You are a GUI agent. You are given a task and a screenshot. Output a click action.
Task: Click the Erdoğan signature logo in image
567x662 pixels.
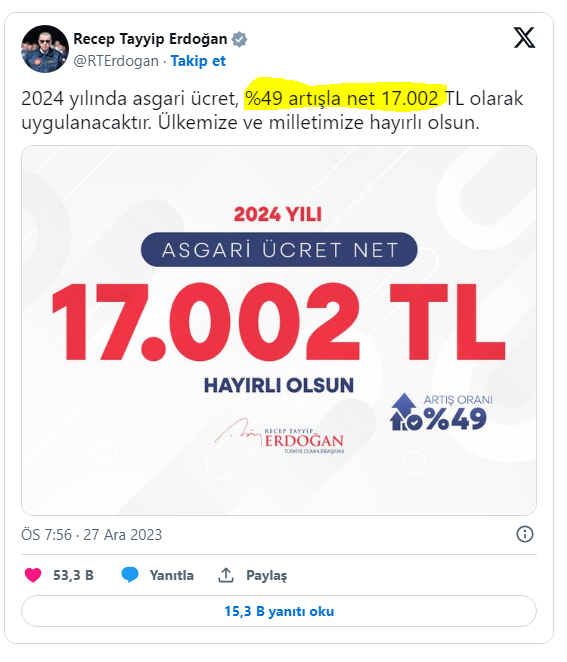[279, 437]
